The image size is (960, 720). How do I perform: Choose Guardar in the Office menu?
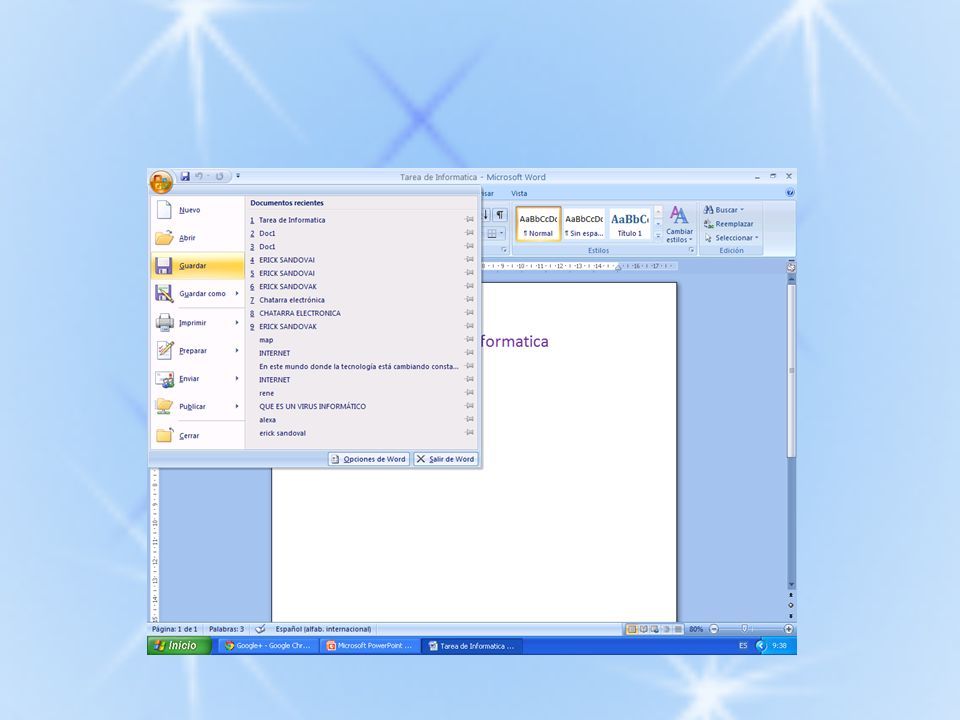[197, 266]
